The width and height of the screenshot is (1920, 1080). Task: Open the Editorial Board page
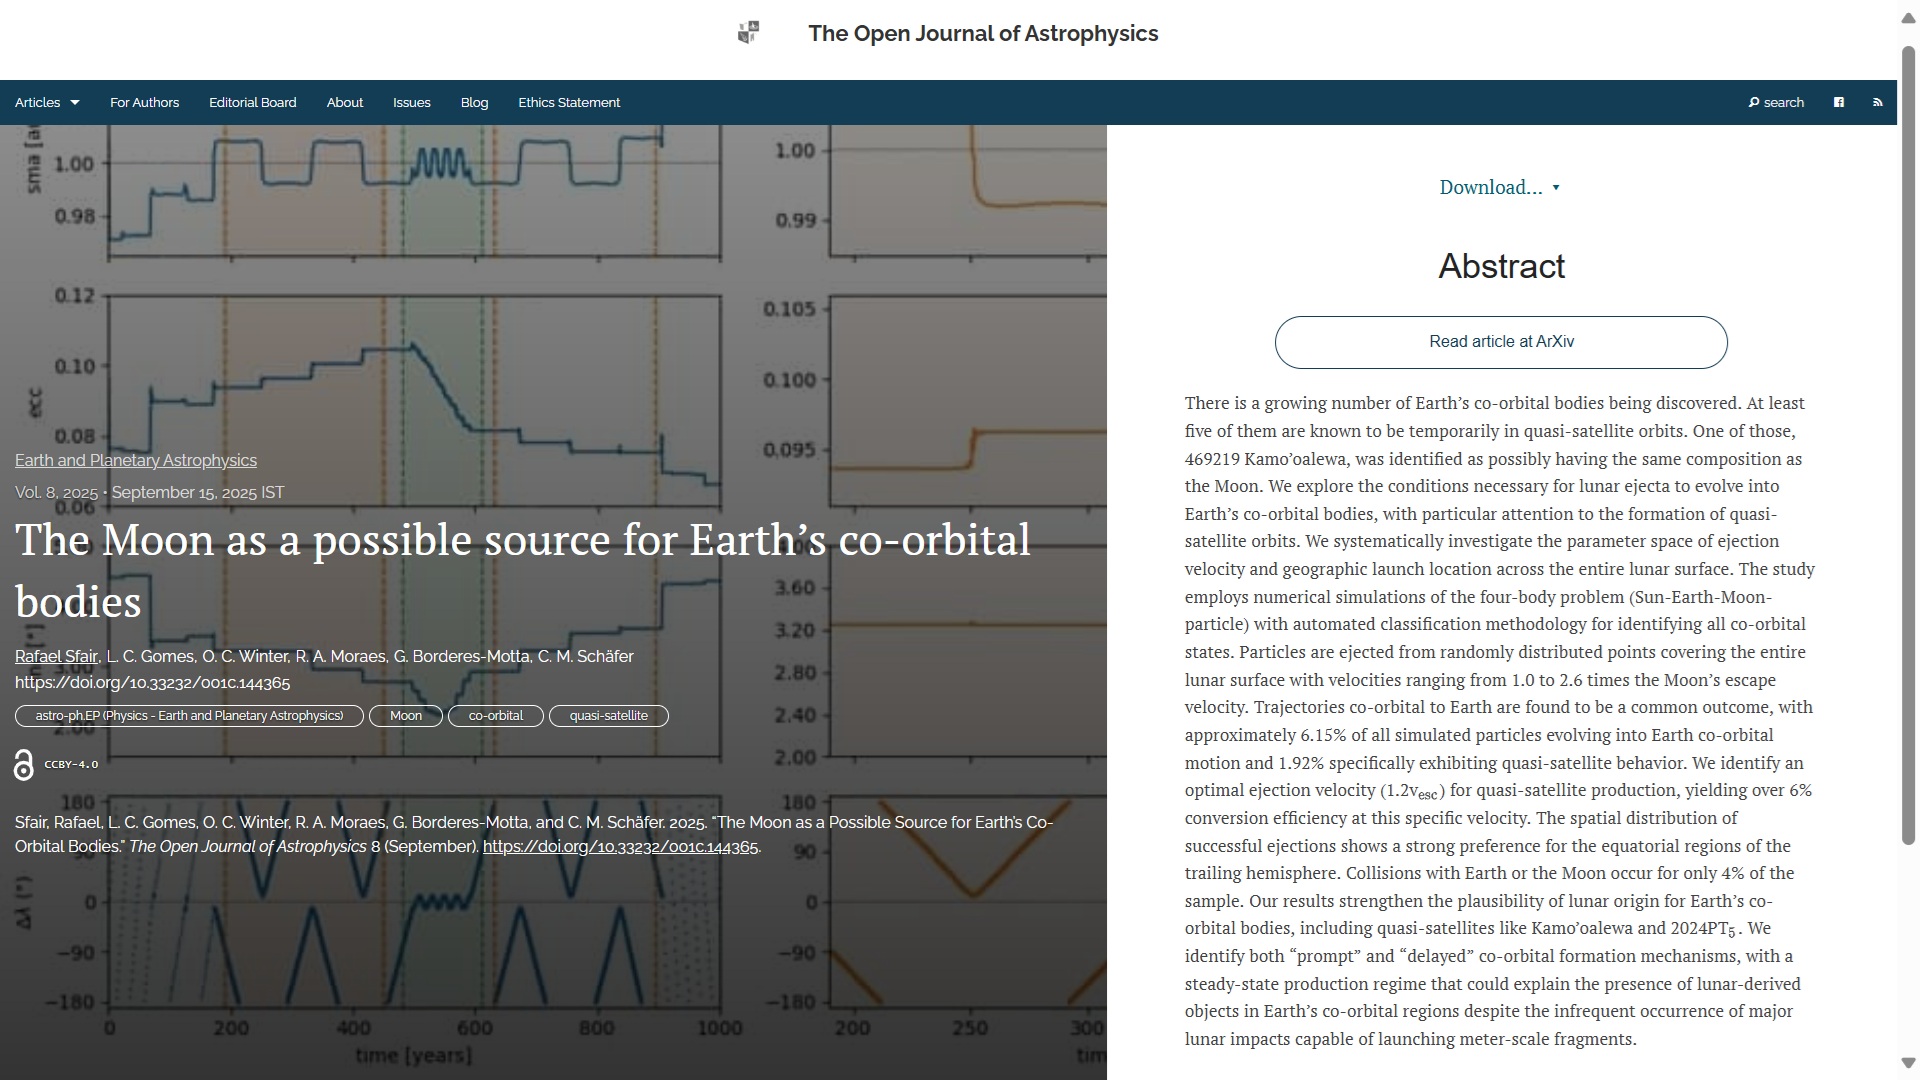(252, 102)
